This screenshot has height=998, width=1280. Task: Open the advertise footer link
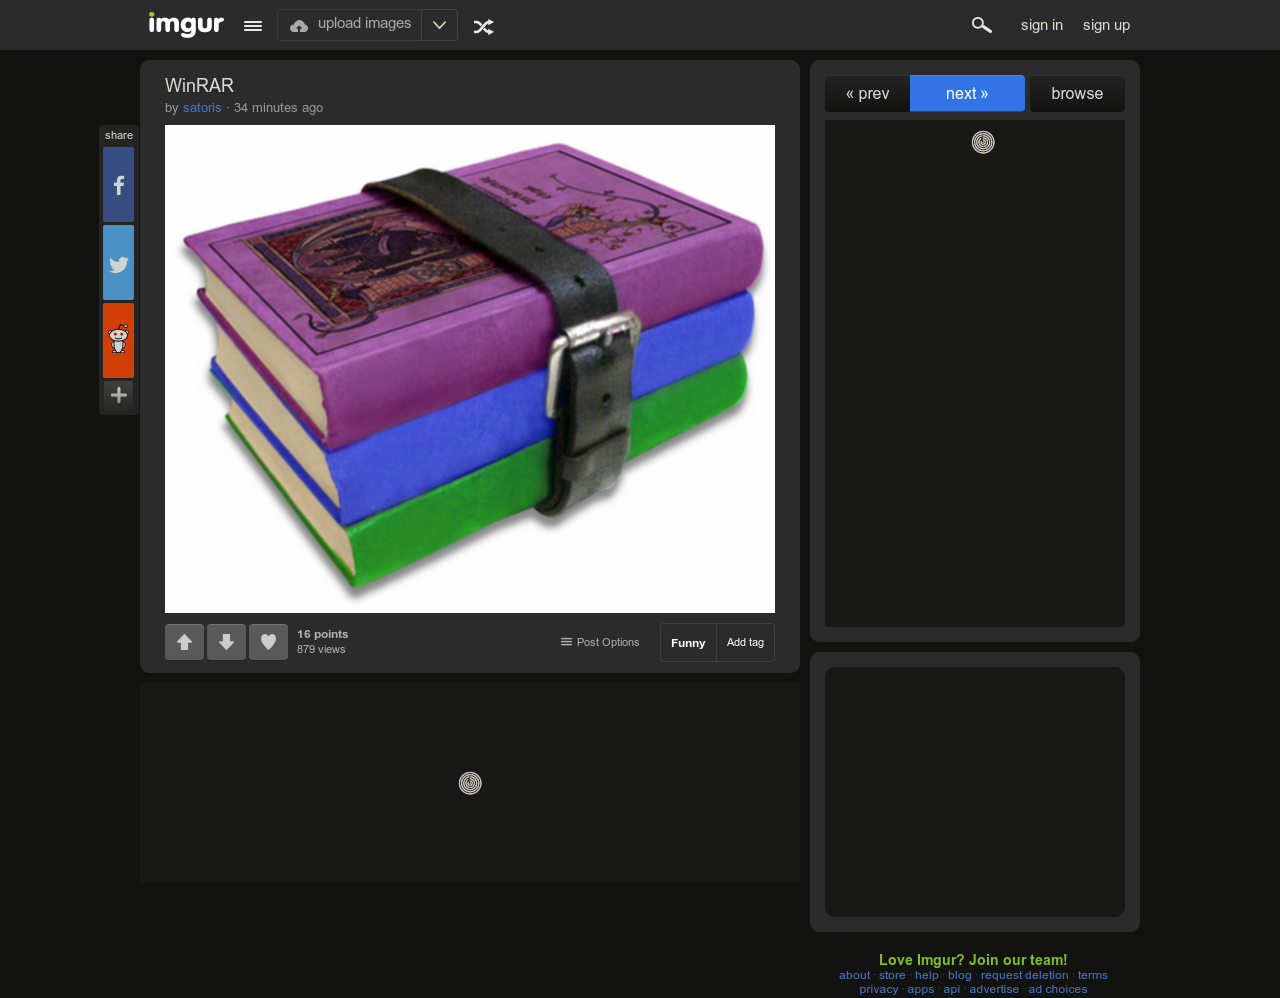994,989
